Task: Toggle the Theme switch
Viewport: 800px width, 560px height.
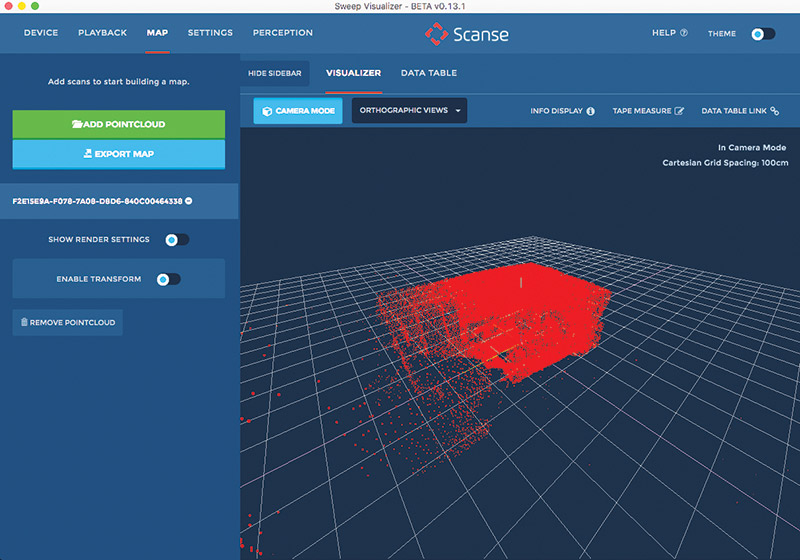Action: (763, 34)
